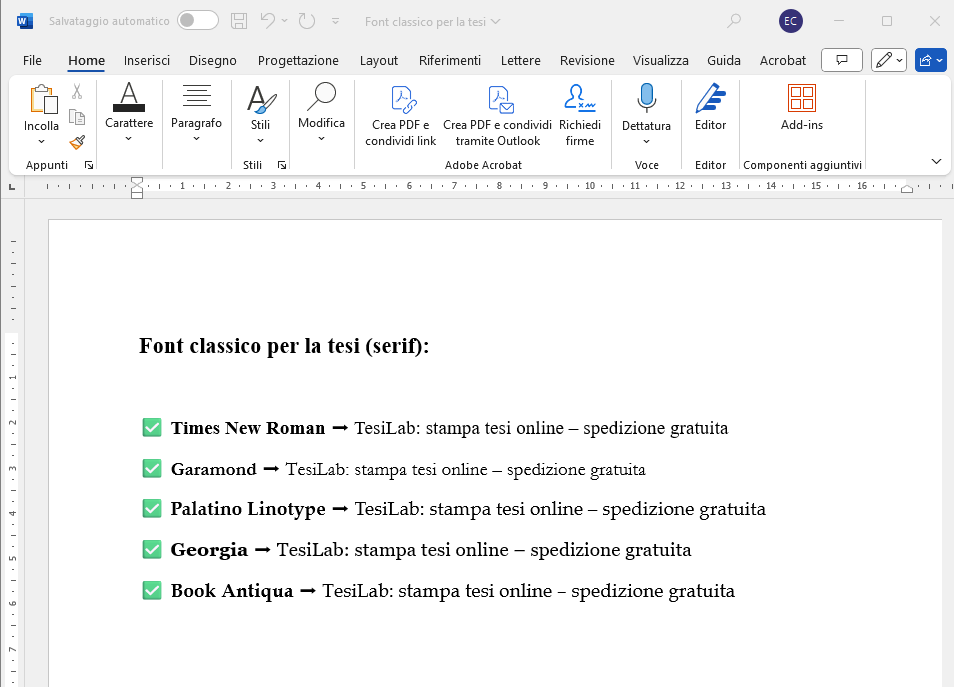Image resolution: width=954 pixels, height=687 pixels.
Task: Open the Editor tool
Action: (710, 108)
